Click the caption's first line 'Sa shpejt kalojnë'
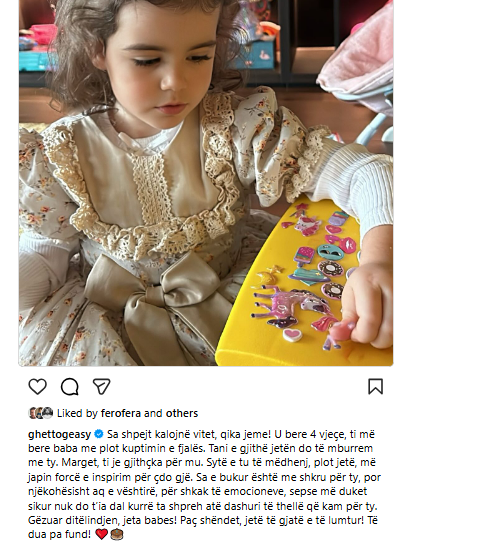487x546 pixels. (241, 435)
